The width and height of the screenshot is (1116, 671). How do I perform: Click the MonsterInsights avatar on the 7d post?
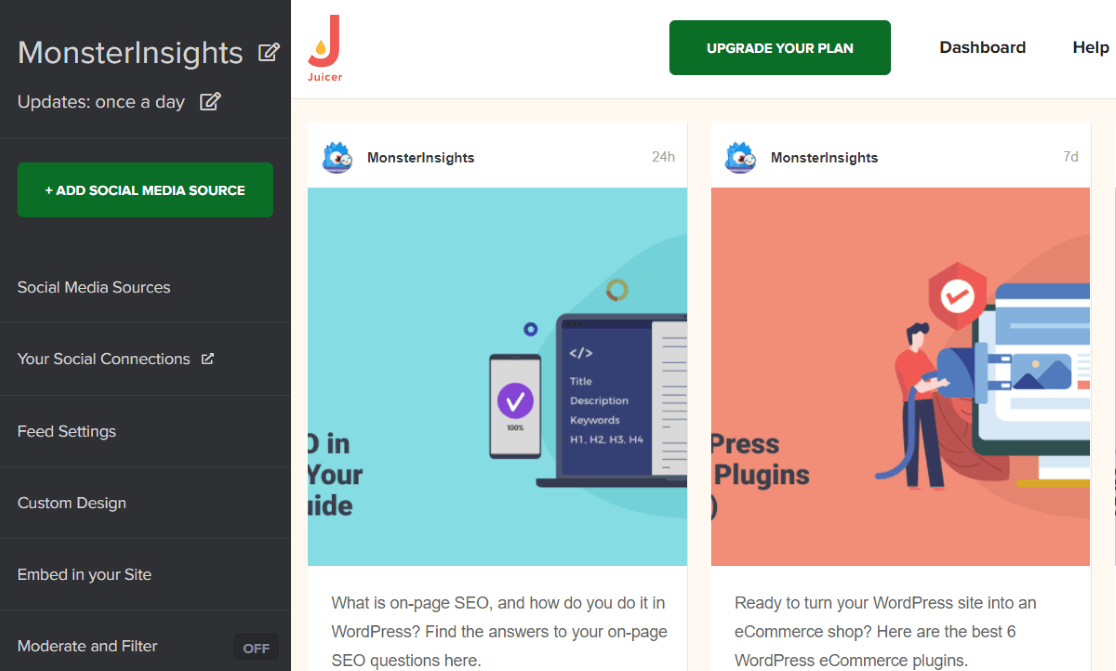[740, 157]
